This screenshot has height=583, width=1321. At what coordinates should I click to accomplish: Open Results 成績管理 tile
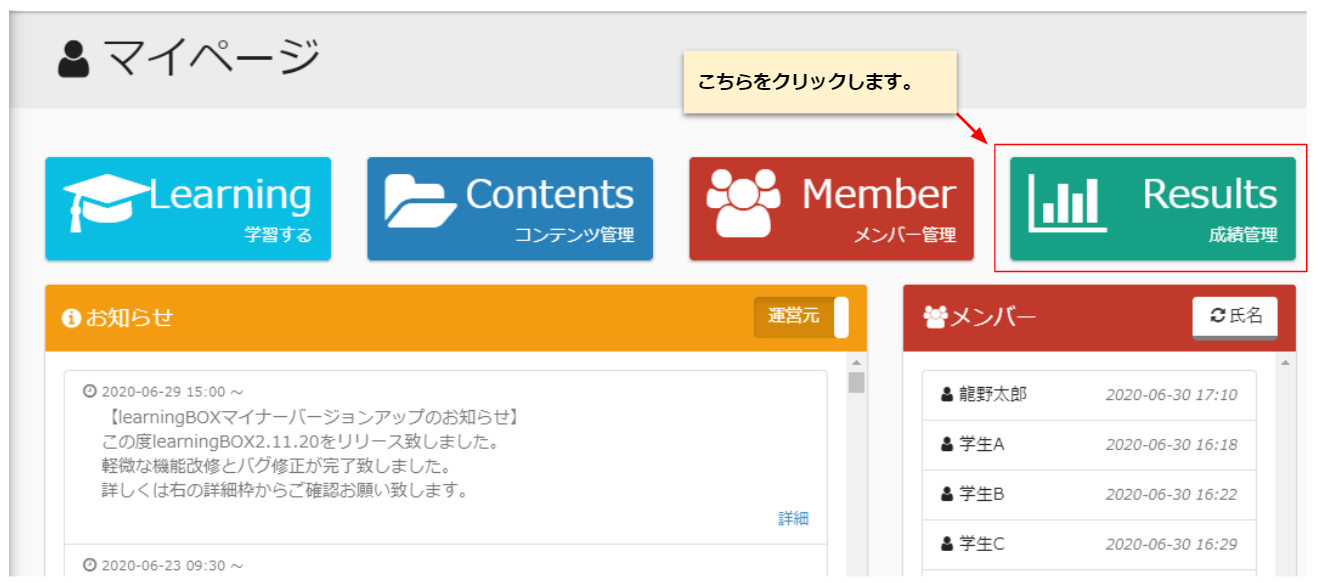[x=1152, y=208]
